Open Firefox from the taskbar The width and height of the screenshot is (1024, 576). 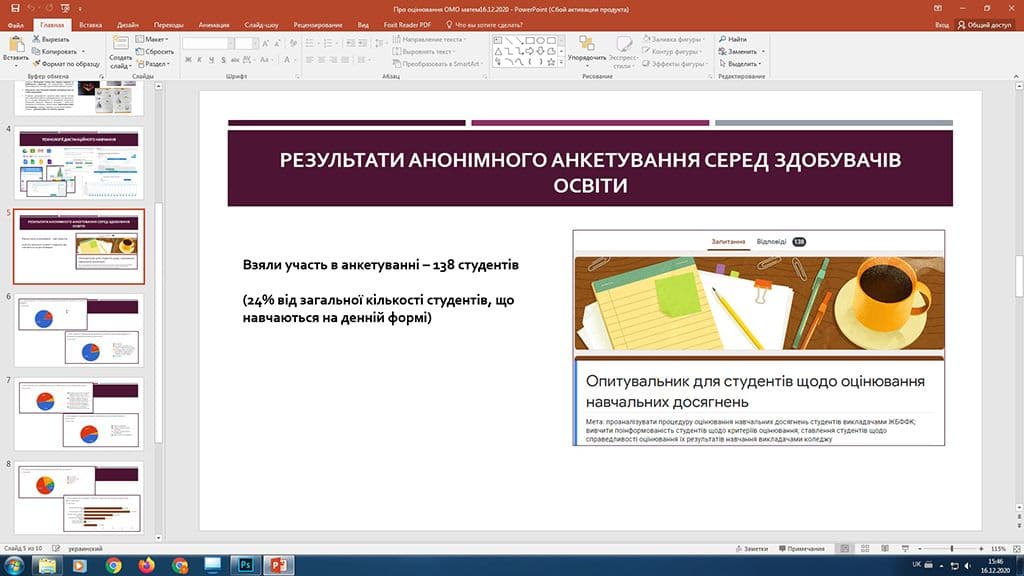click(146, 565)
